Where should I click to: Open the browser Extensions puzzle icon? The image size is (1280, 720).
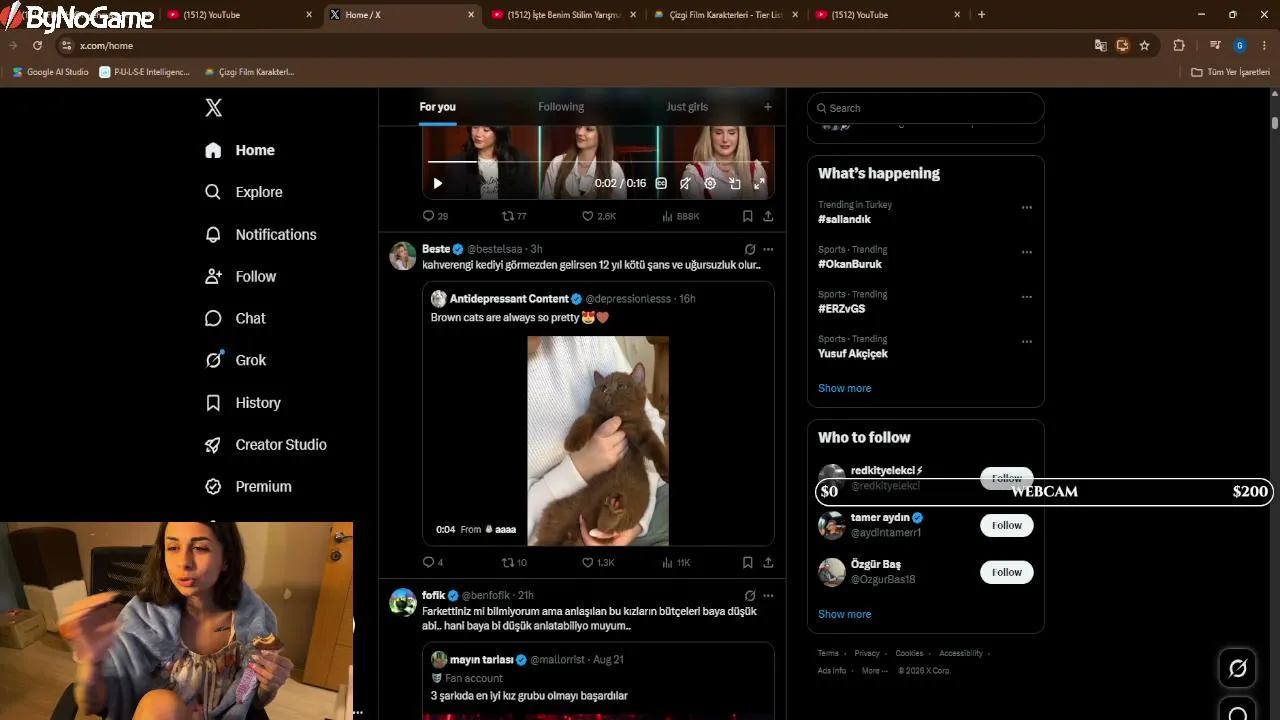(x=1178, y=45)
